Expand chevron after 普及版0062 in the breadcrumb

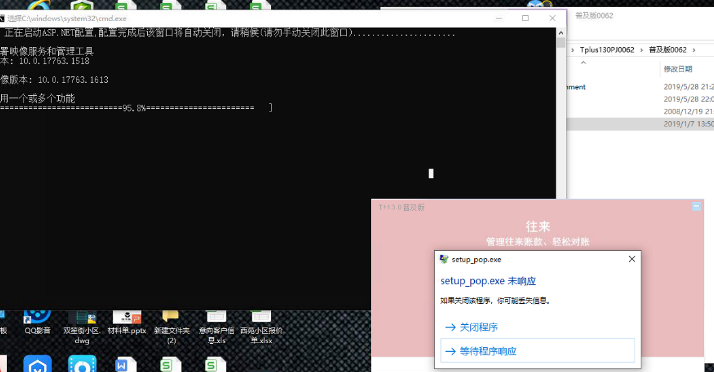pyautogui.click(x=694, y=50)
